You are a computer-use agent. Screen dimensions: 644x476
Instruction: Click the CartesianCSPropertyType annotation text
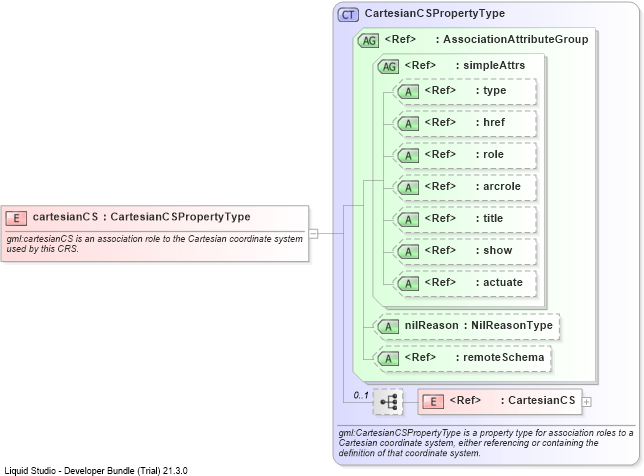pos(485,443)
